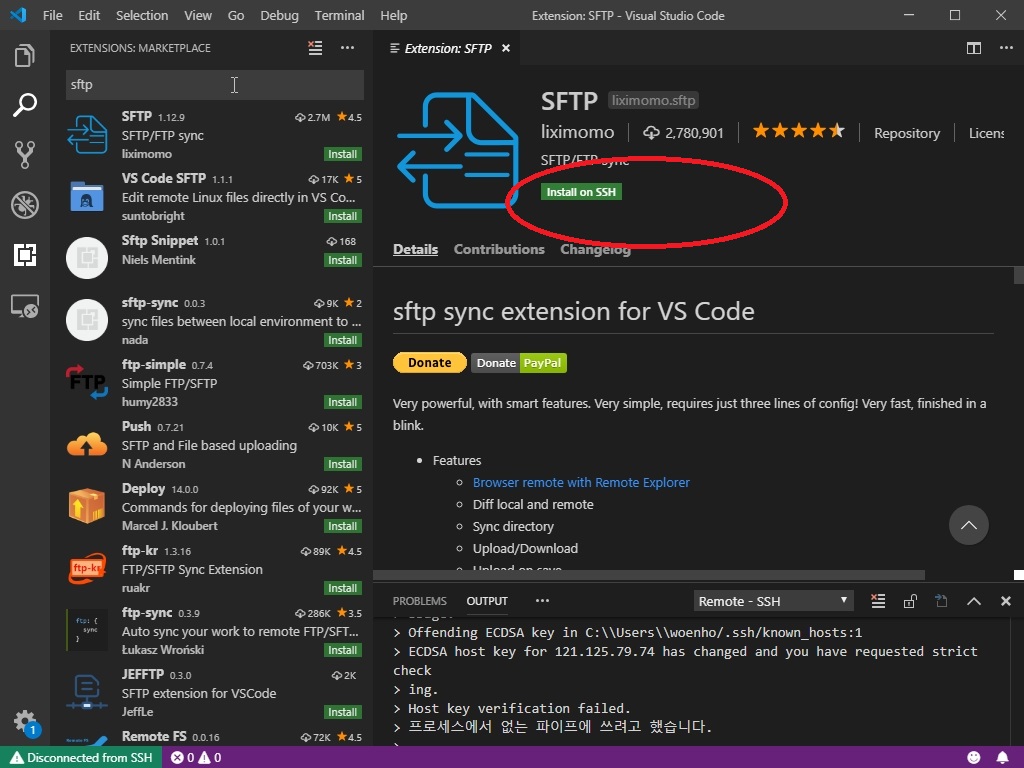Open the View menu

pos(198,15)
